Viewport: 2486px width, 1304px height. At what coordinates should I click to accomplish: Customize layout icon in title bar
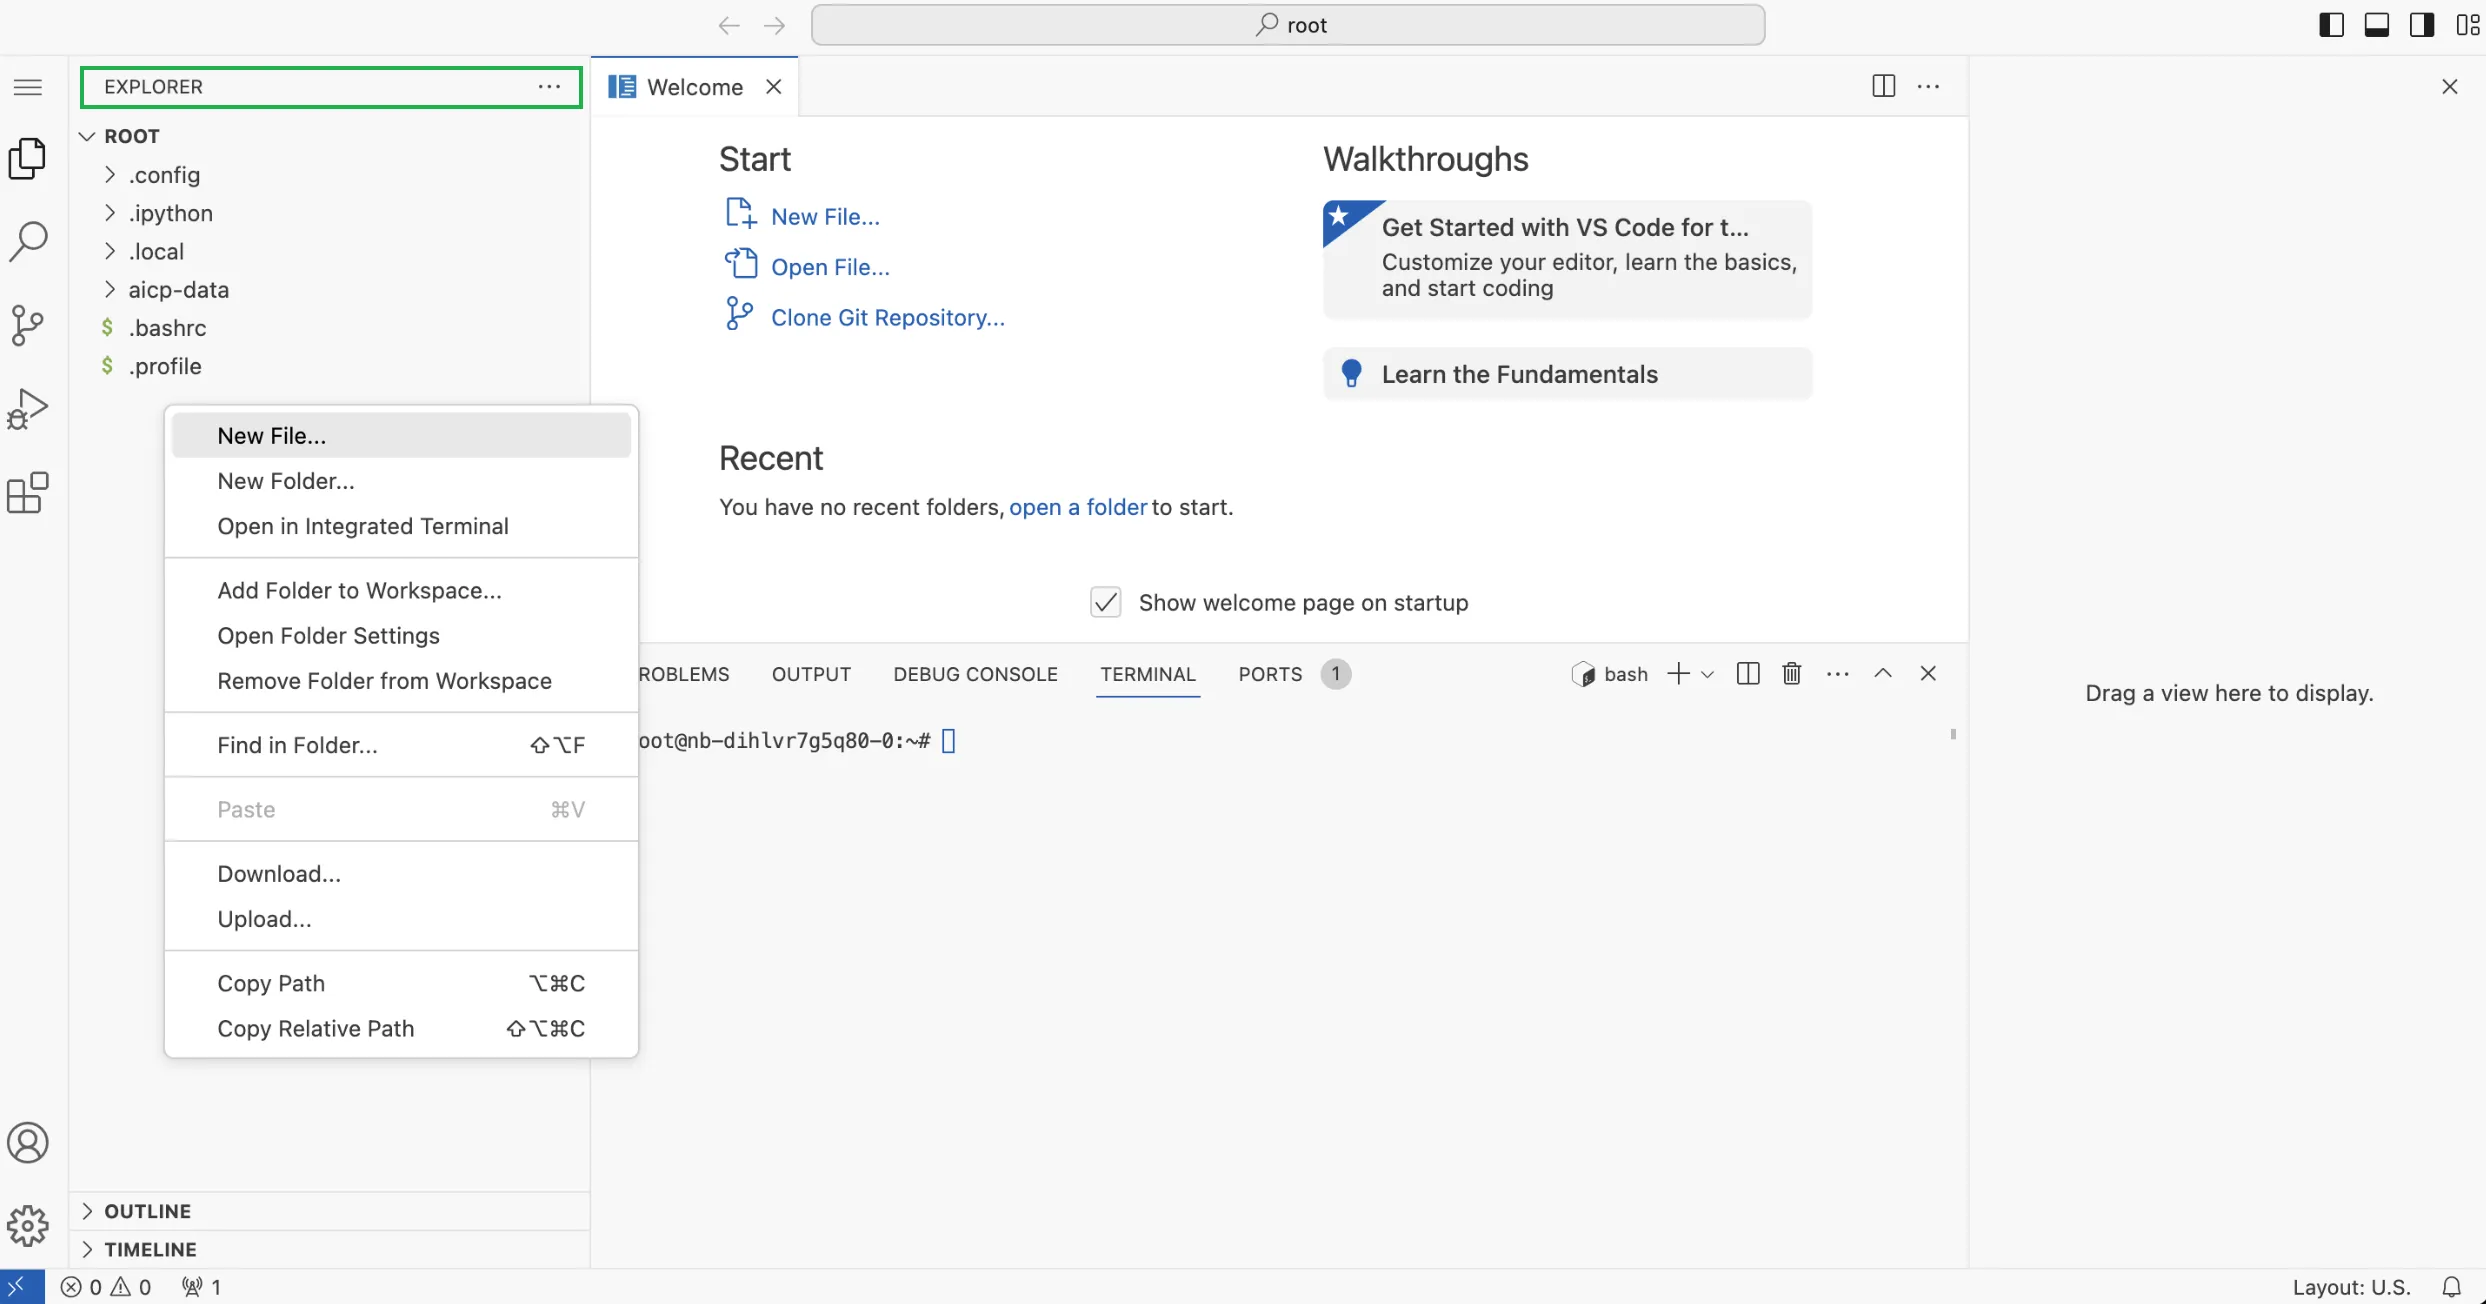coord(2468,25)
